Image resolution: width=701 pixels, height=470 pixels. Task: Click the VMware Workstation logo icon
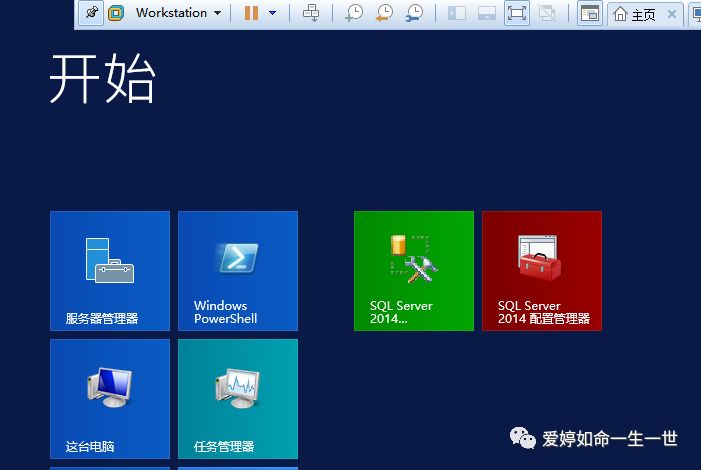pyautogui.click(x=116, y=13)
